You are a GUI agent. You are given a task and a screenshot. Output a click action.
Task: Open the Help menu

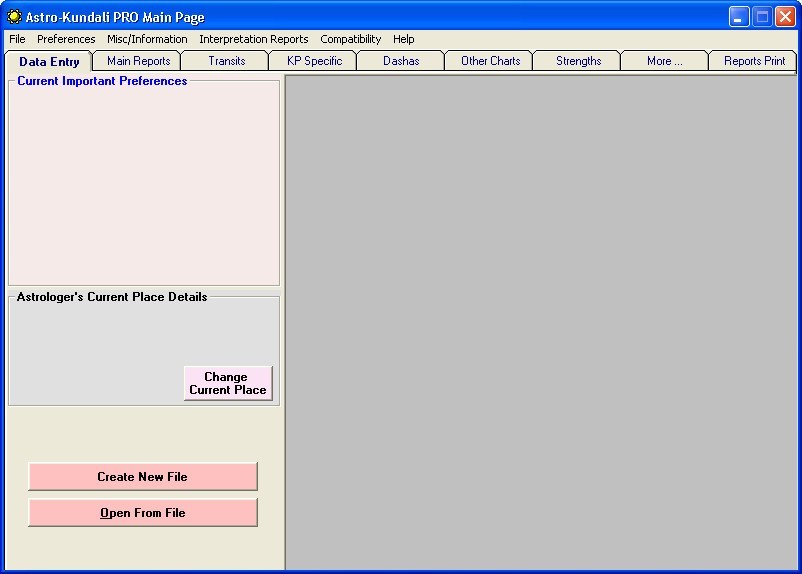[404, 39]
